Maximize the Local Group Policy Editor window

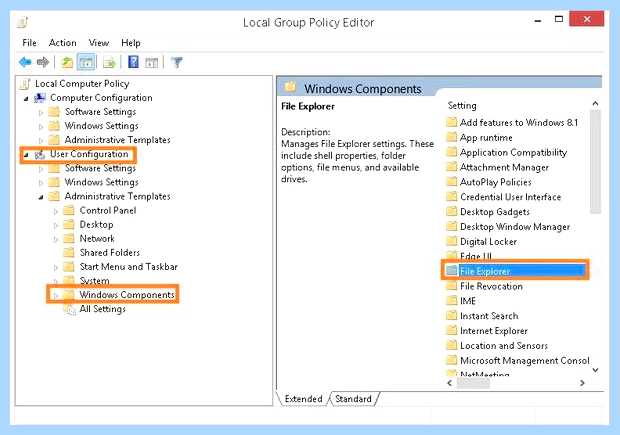coord(559,19)
